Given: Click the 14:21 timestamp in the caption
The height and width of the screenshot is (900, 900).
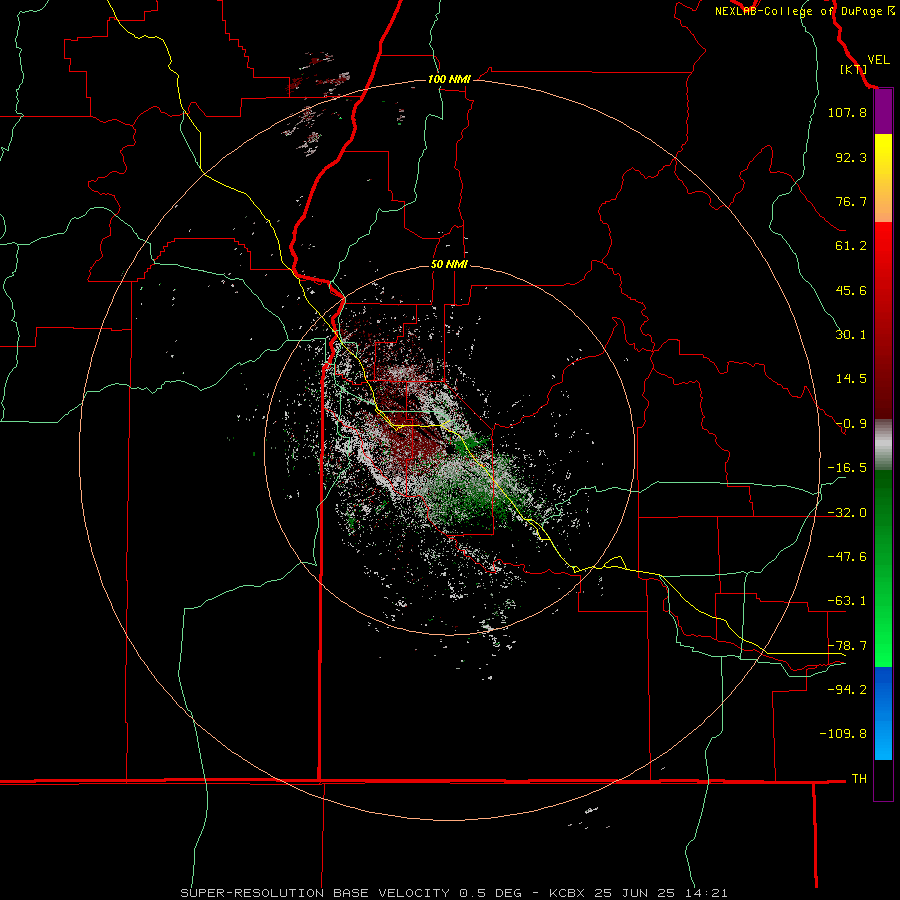Looking at the screenshot, I should coord(707,893).
